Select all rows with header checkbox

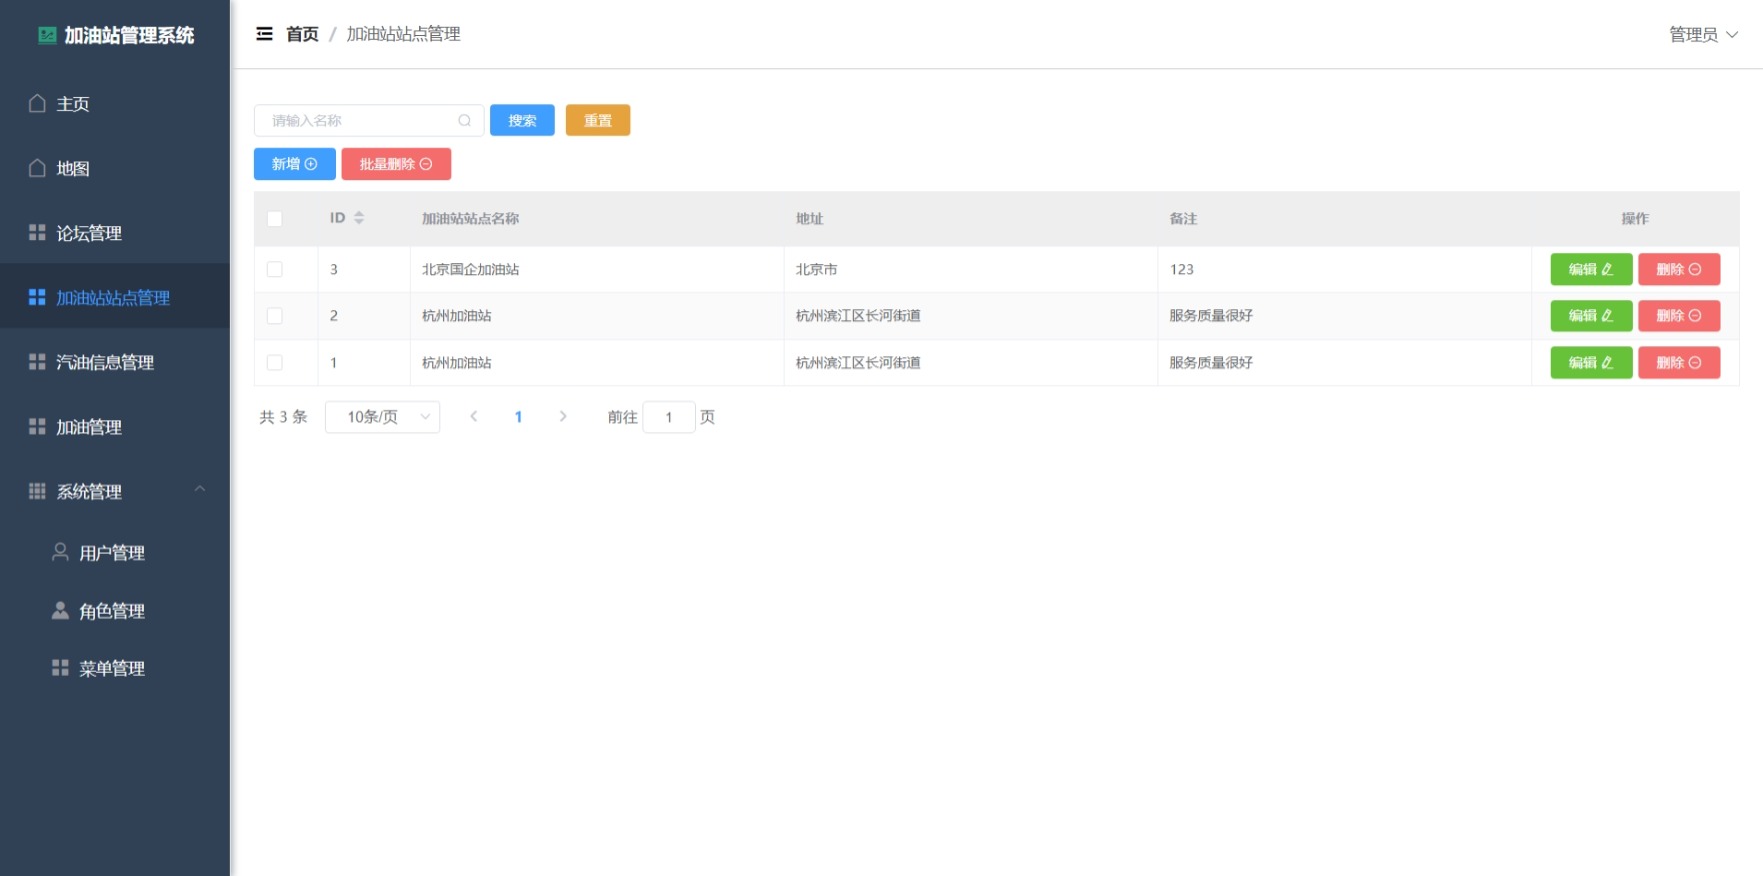click(x=275, y=219)
